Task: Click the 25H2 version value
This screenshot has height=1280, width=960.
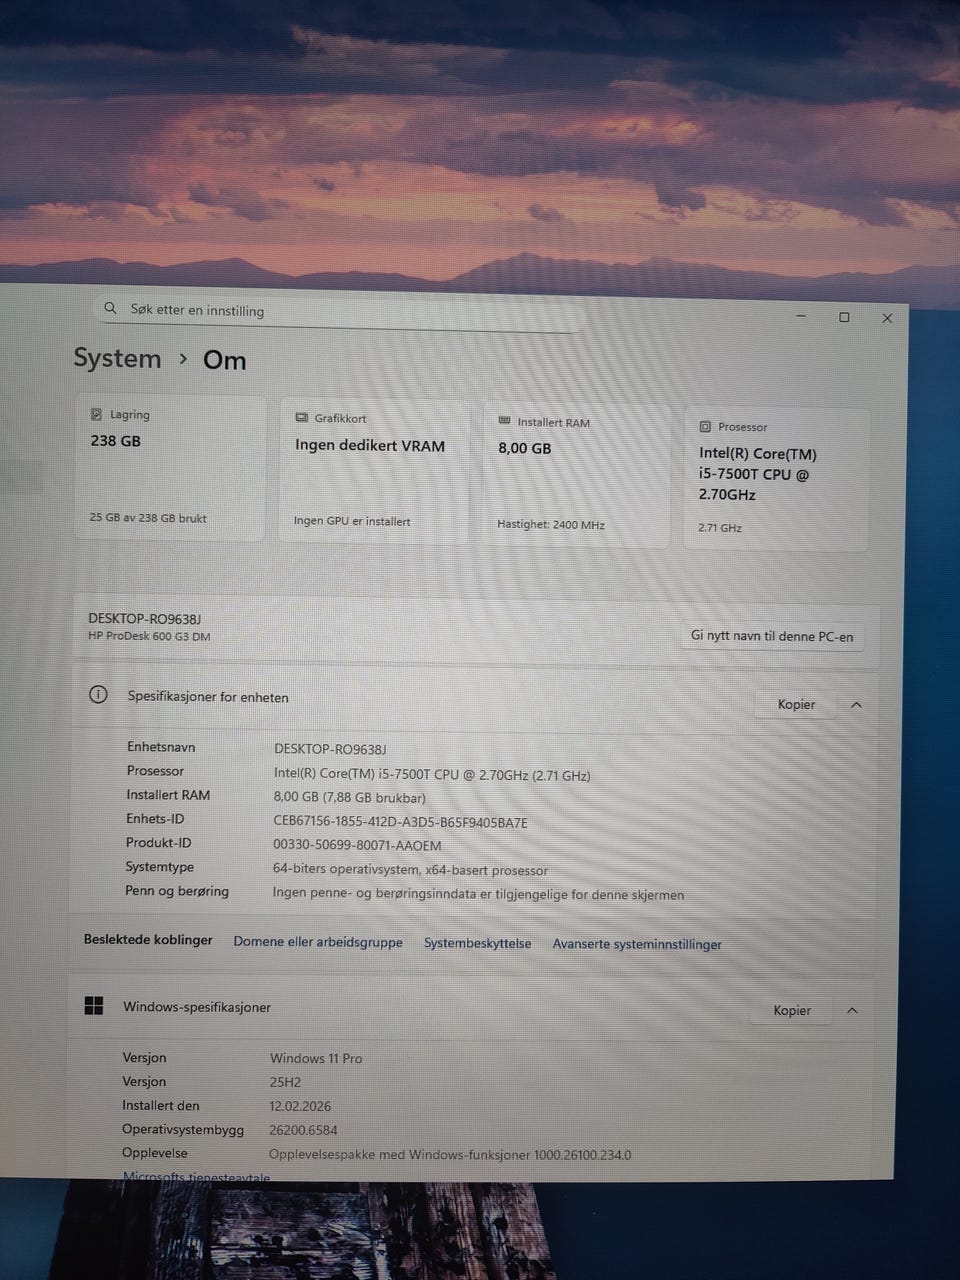Action: pyautogui.click(x=285, y=1082)
